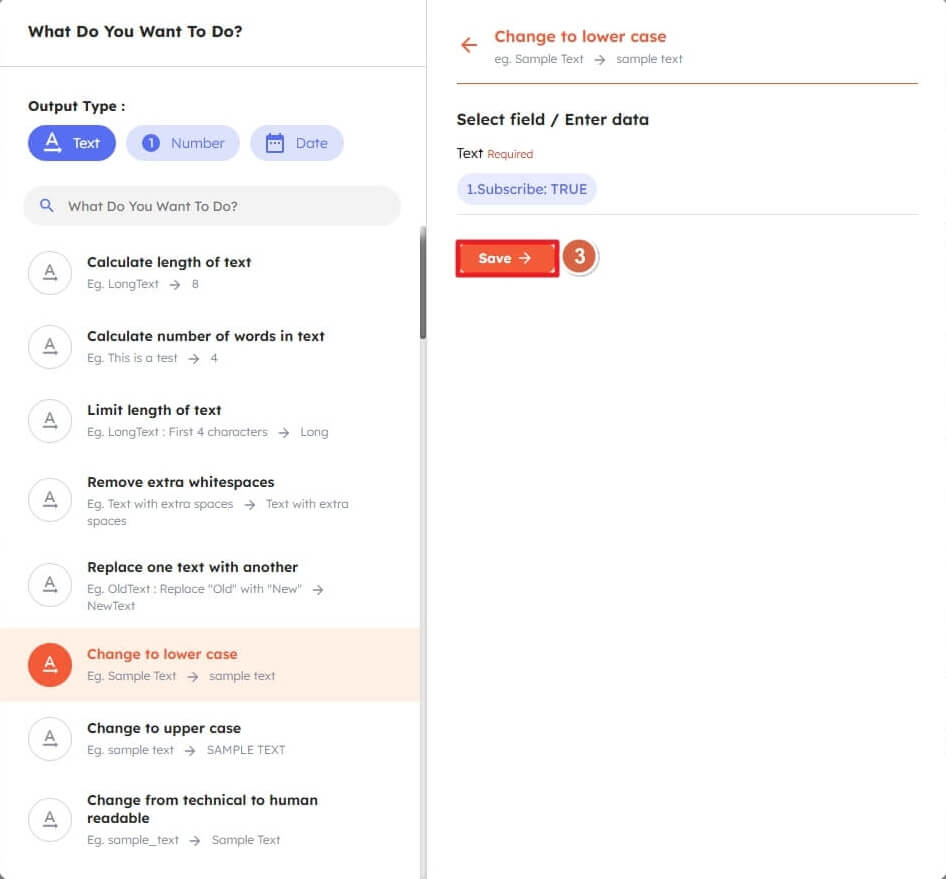Select Number output type
946x879 pixels.
pyautogui.click(x=184, y=143)
